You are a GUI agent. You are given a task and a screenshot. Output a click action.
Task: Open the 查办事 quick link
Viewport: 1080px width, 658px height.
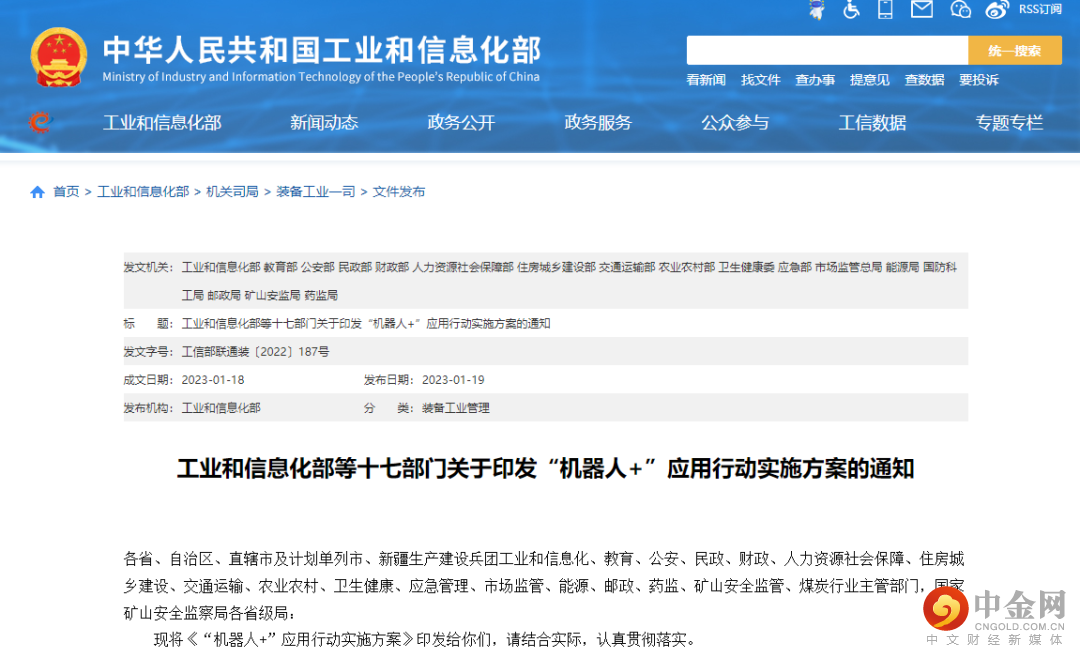815,80
